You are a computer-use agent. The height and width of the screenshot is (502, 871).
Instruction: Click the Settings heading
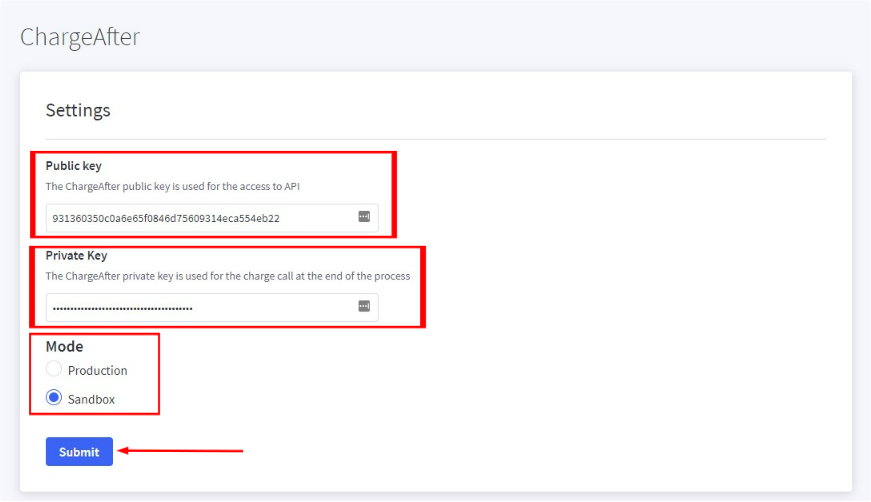[78, 110]
